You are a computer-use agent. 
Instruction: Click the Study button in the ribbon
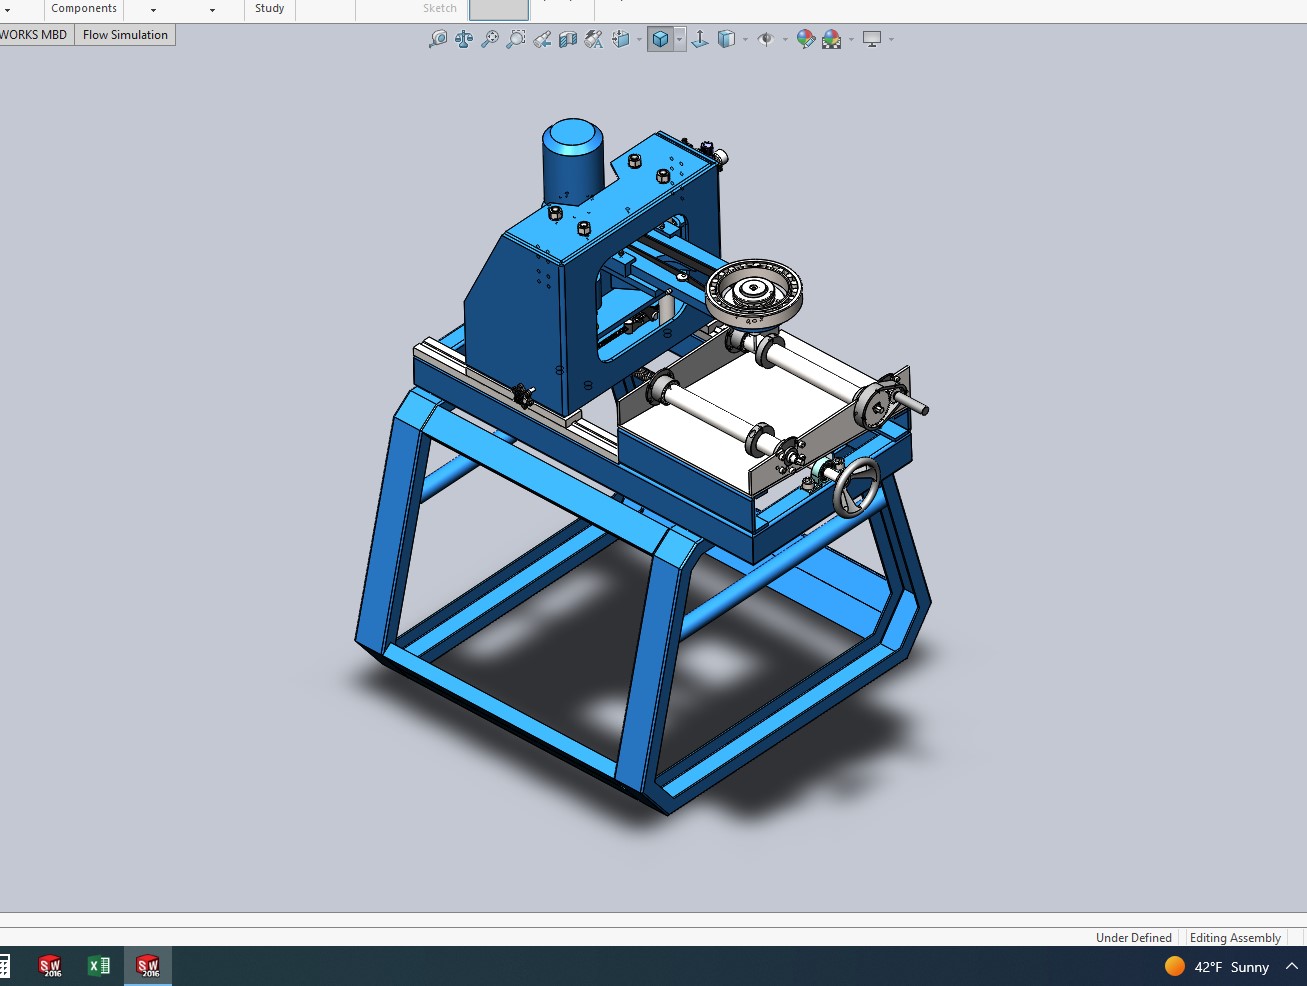click(x=269, y=9)
